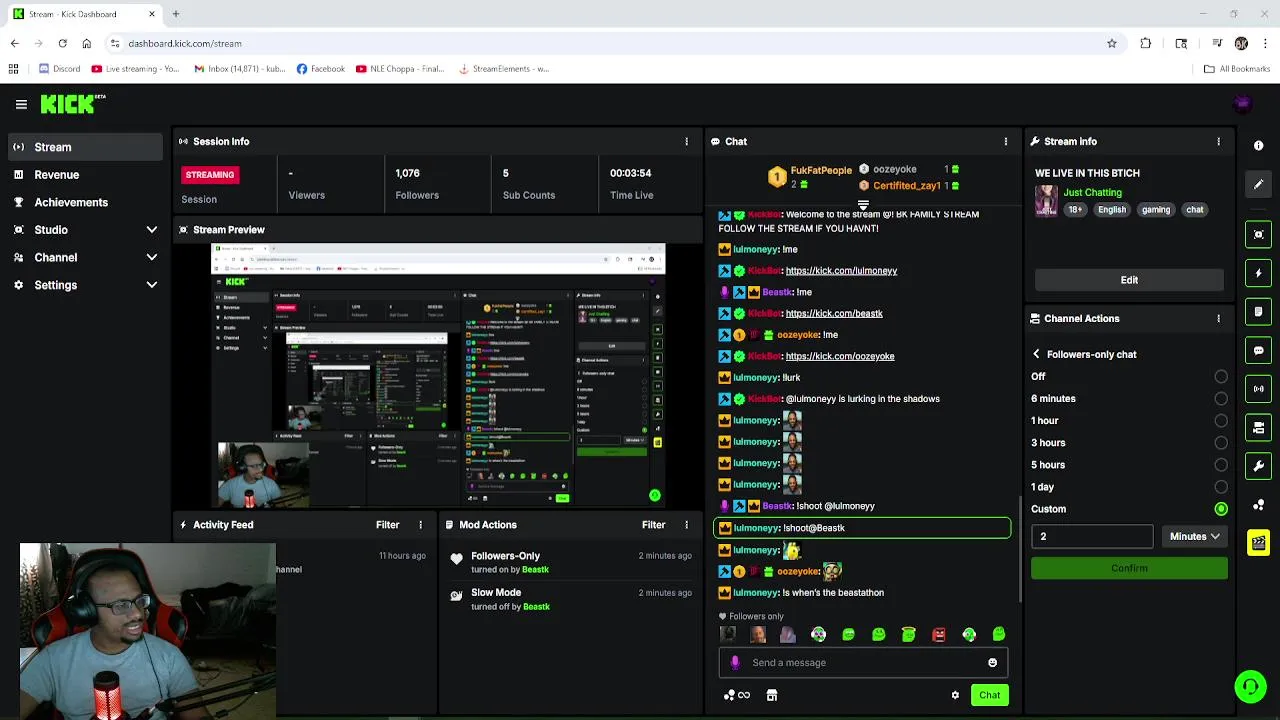Open the Minutes unit dropdown
The width and height of the screenshot is (1280, 720).
tap(1194, 537)
